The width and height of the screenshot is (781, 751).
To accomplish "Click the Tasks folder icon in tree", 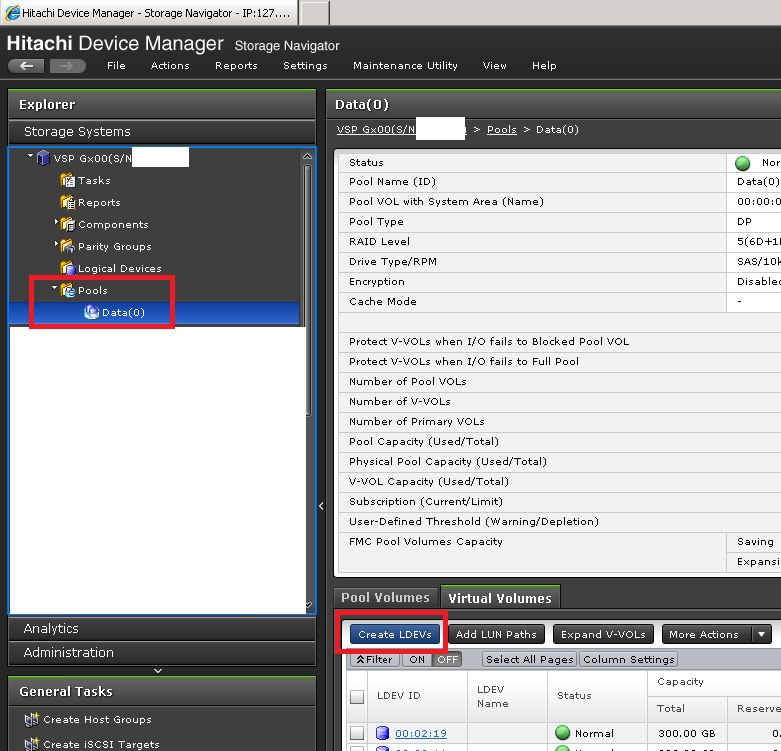I will [67, 180].
